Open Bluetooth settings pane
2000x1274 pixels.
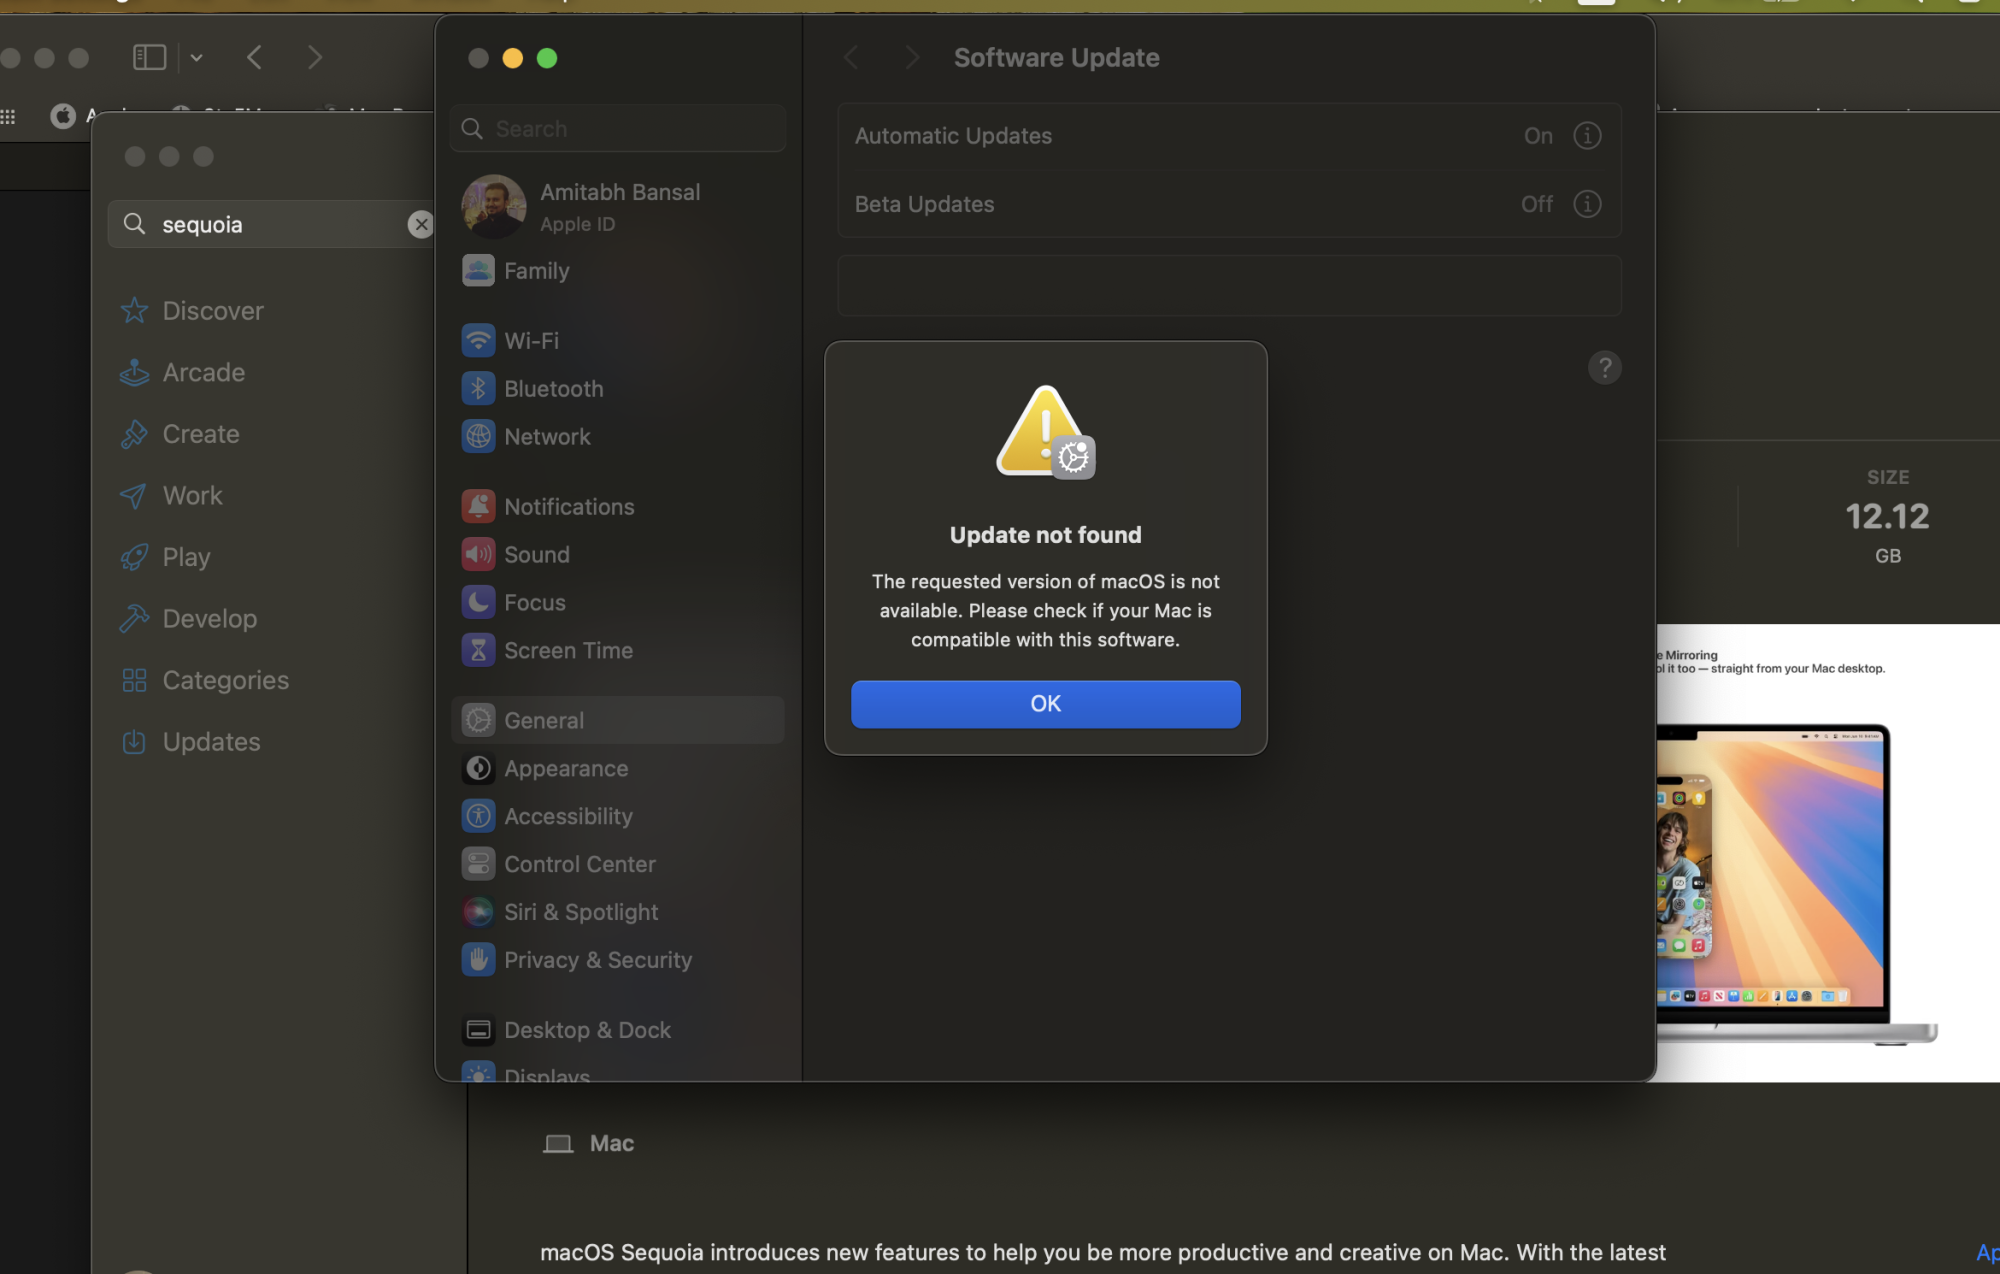(553, 389)
